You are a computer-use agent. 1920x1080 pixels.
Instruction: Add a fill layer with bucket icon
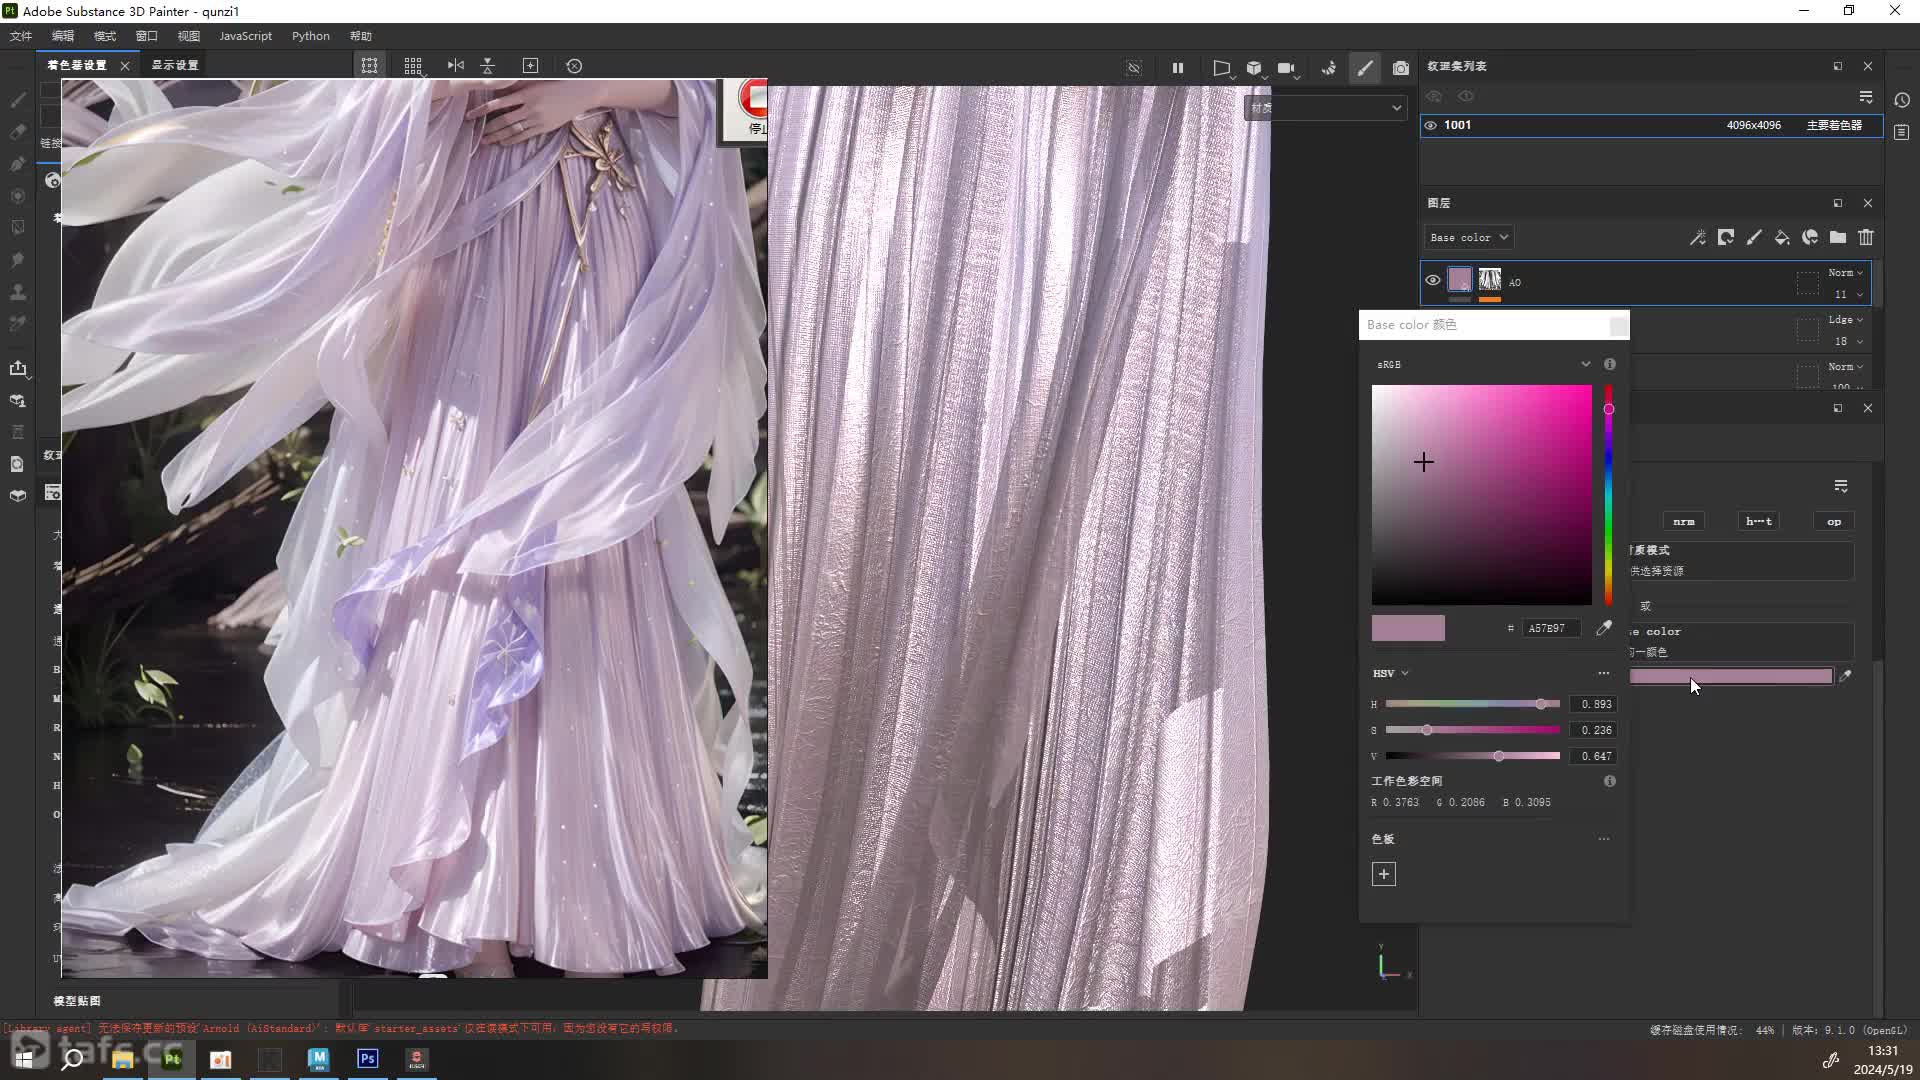point(1782,238)
